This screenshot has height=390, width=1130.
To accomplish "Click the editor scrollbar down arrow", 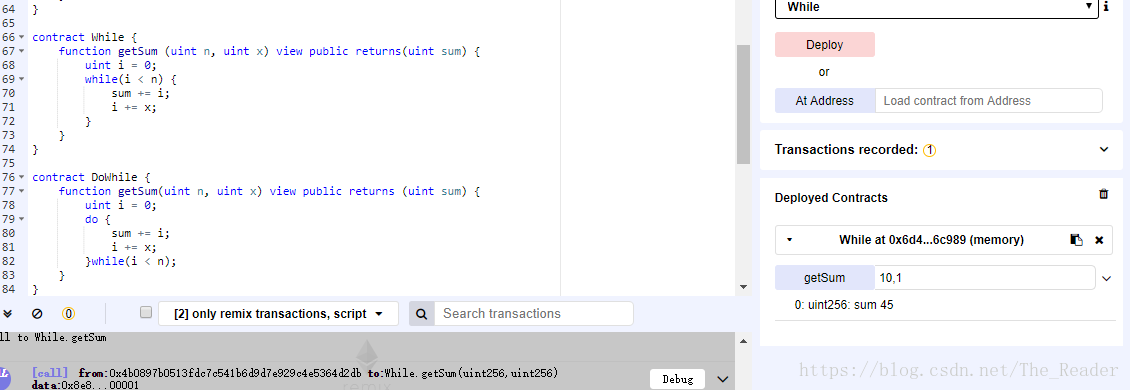I will coord(744,288).
